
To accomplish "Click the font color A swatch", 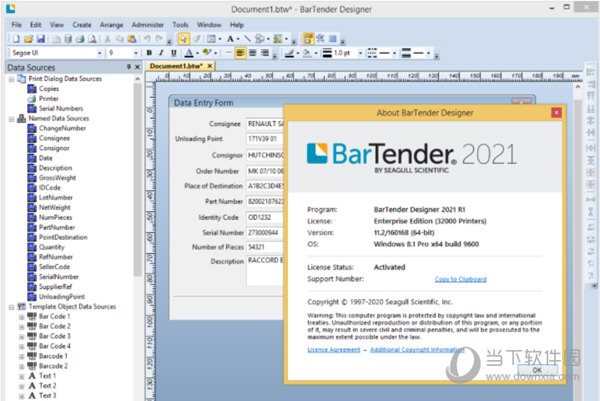I will click(189, 53).
